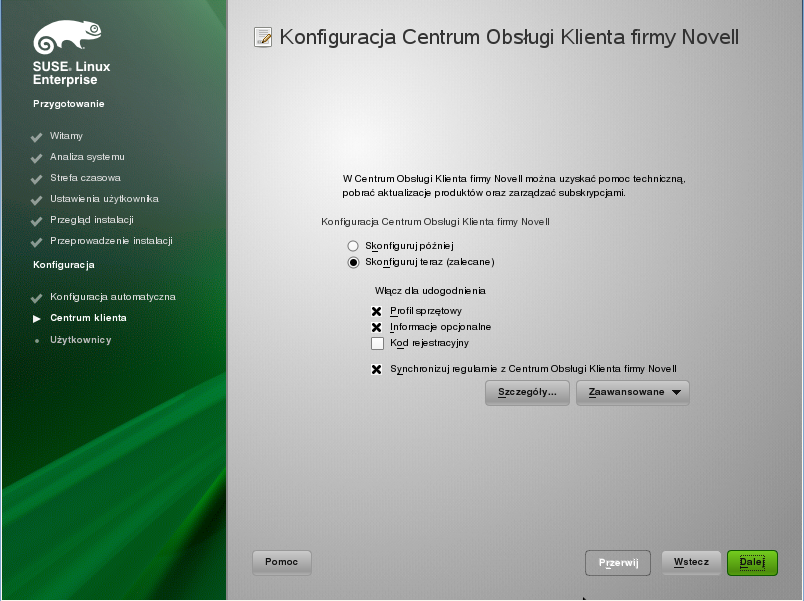Click the SUSE Linux Enterprise text
Viewport: 804px width, 601px height.
(x=71, y=73)
